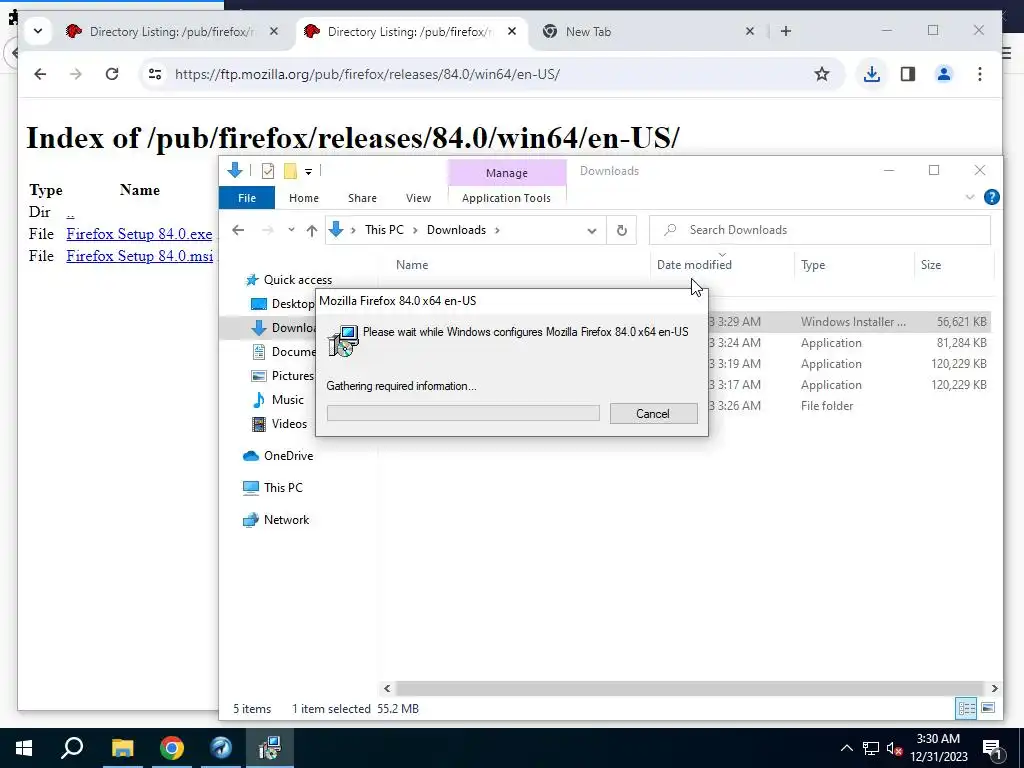Switch to large thumbnails view icon
This screenshot has width=1024, height=768.
point(988,709)
